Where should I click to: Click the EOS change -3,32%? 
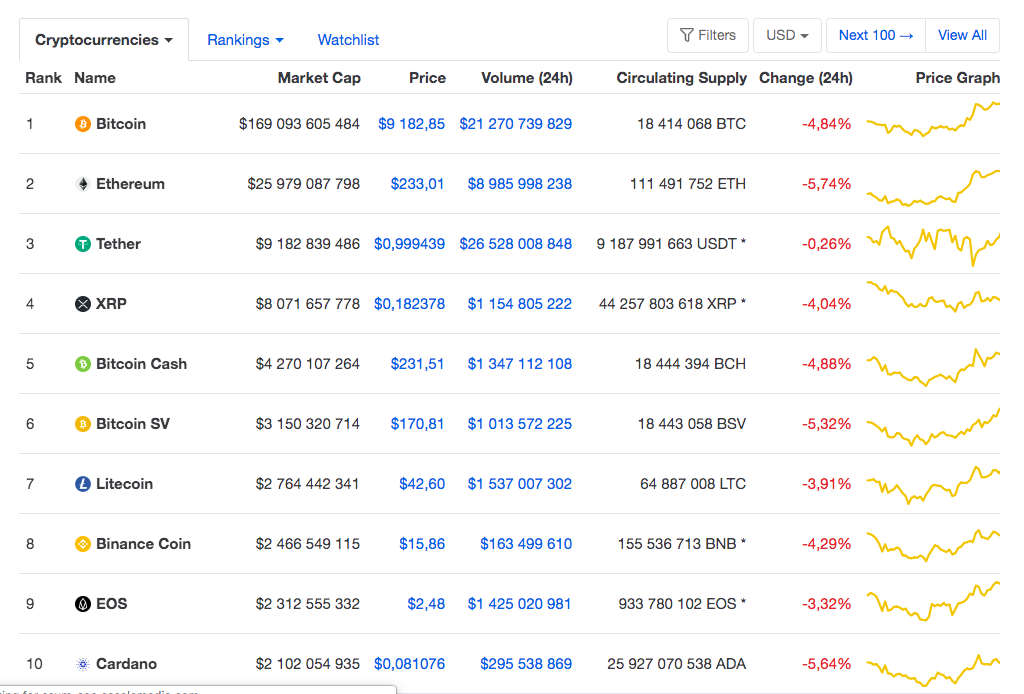tap(827, 604)
